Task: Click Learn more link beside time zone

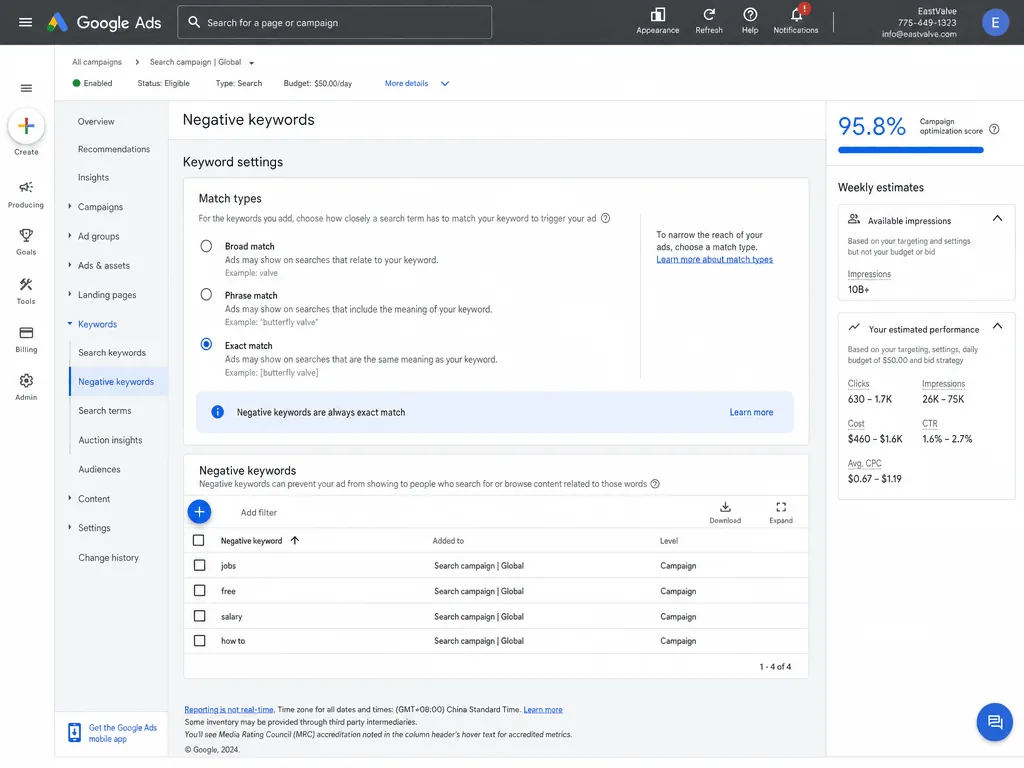Action: [x=543, y=710]
